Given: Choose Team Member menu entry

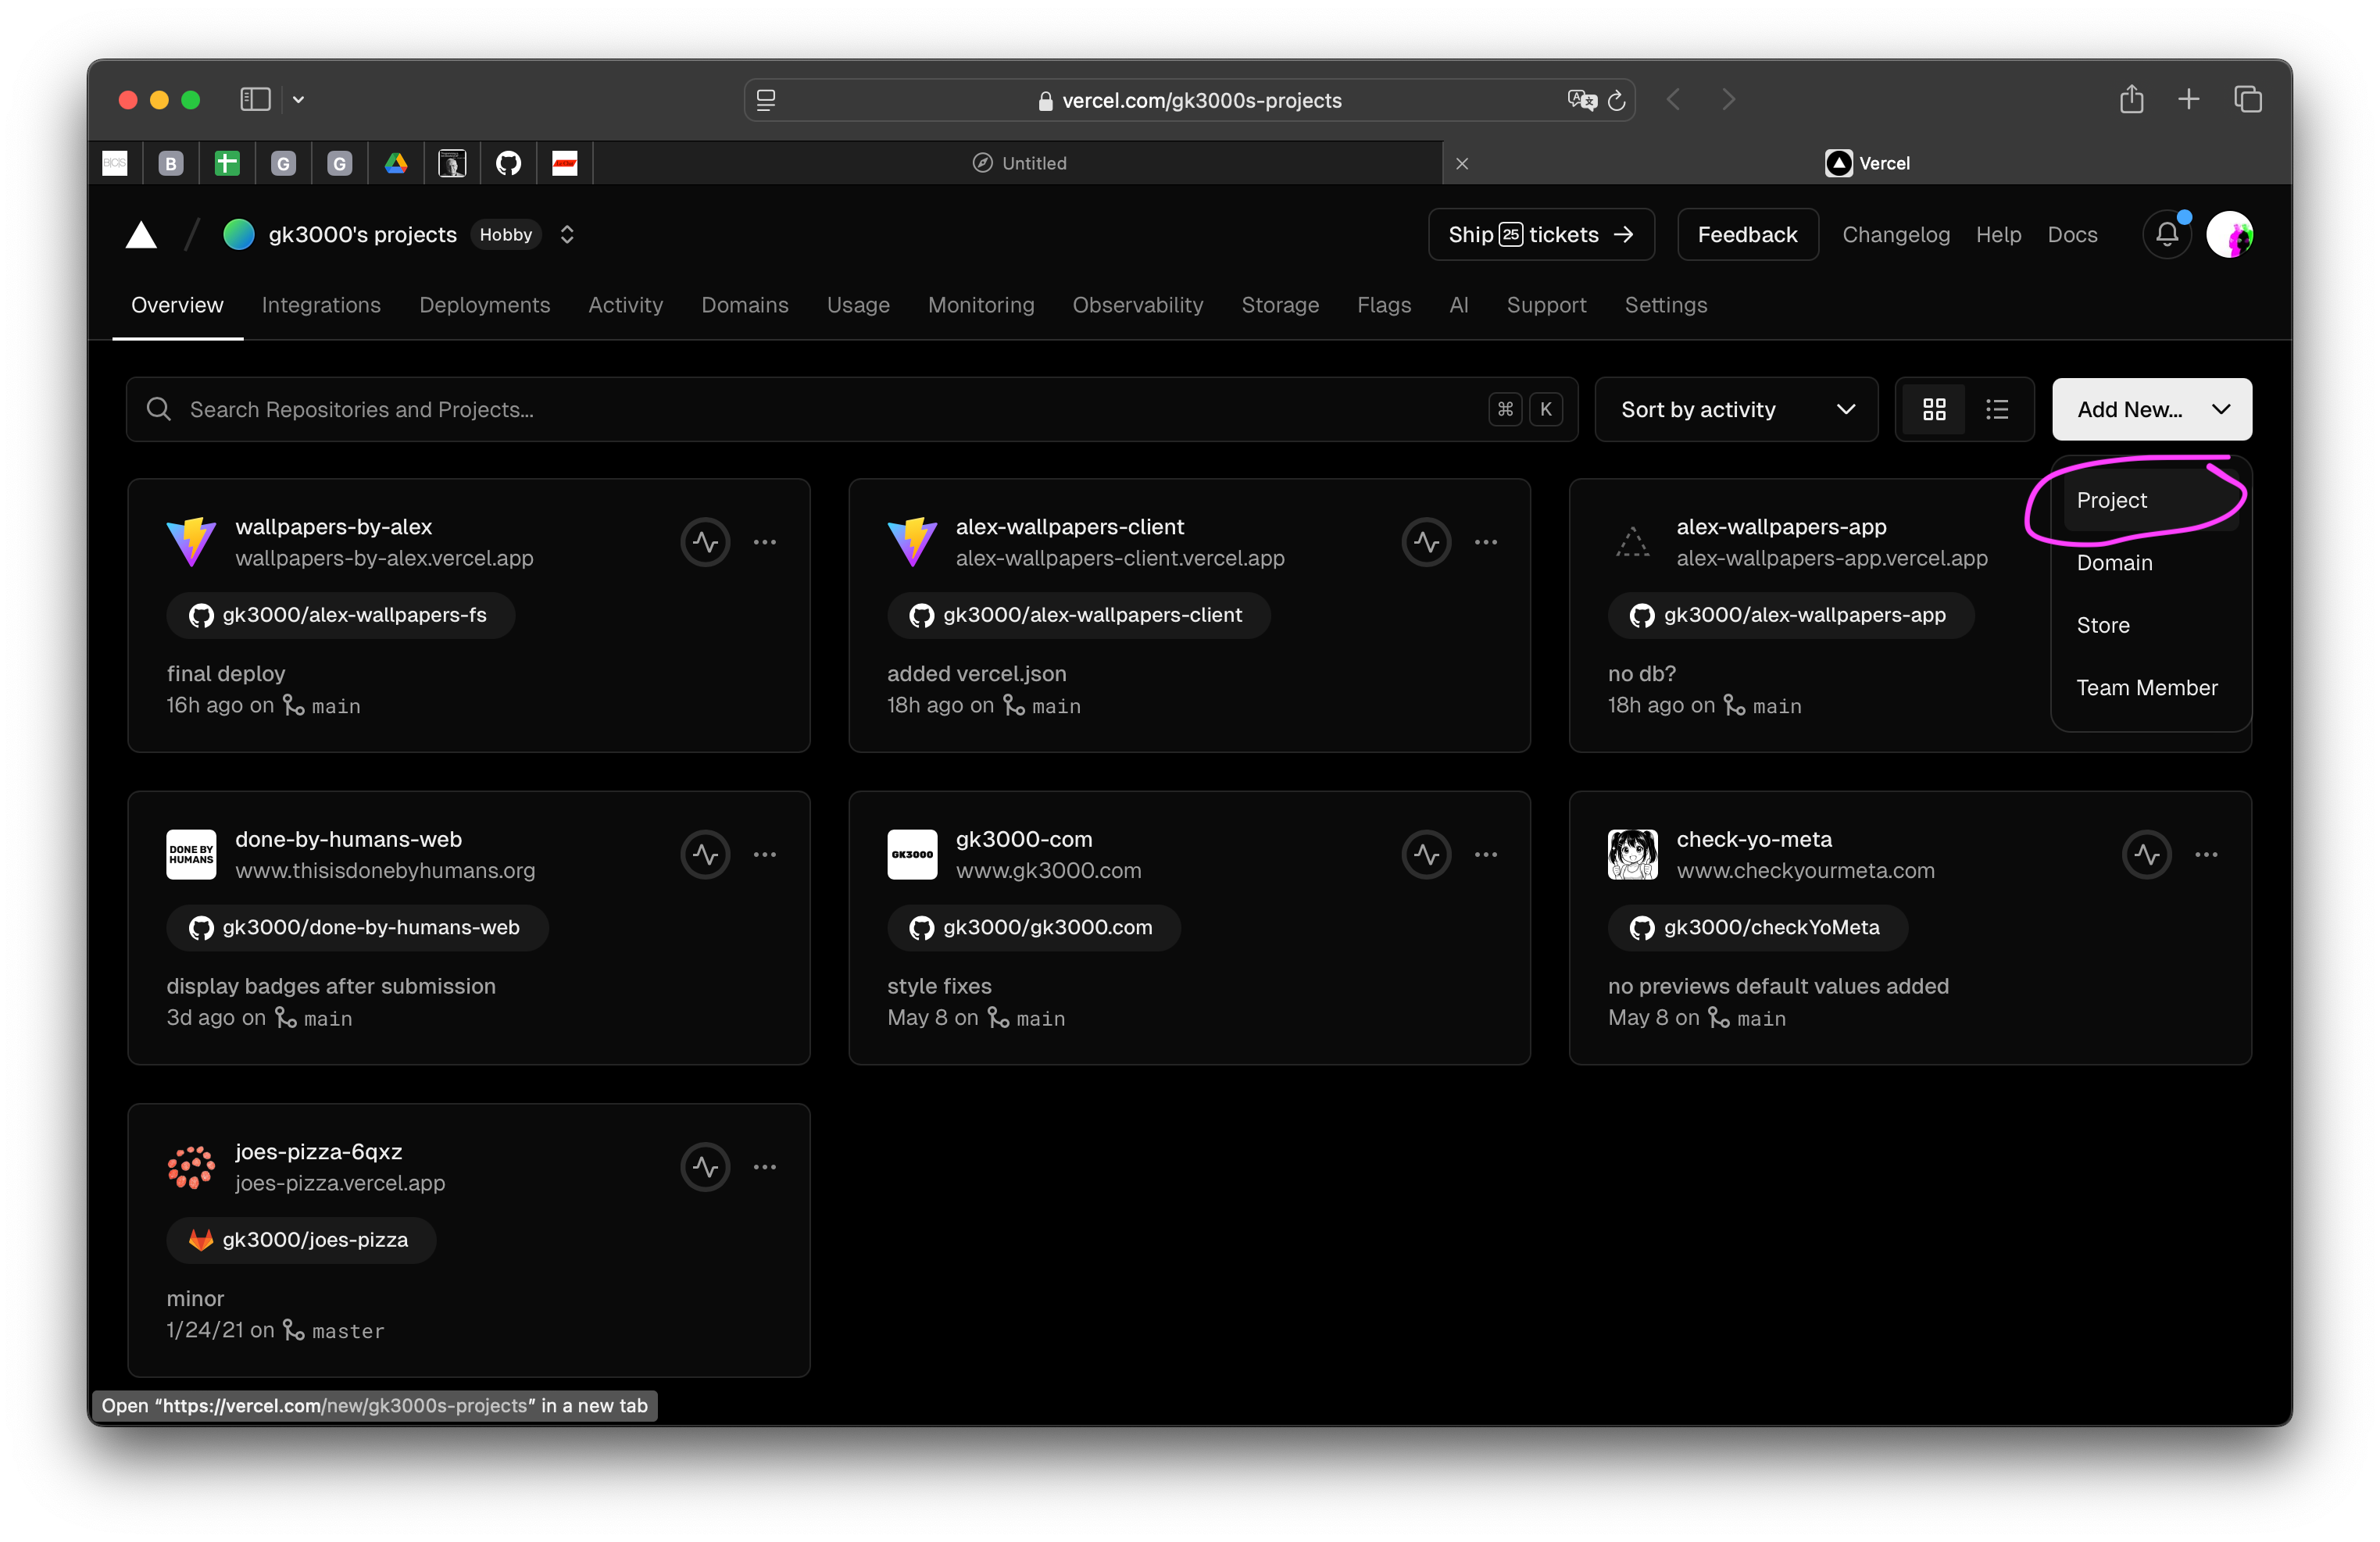Looking at the screenshot, I should [2146, 688].
